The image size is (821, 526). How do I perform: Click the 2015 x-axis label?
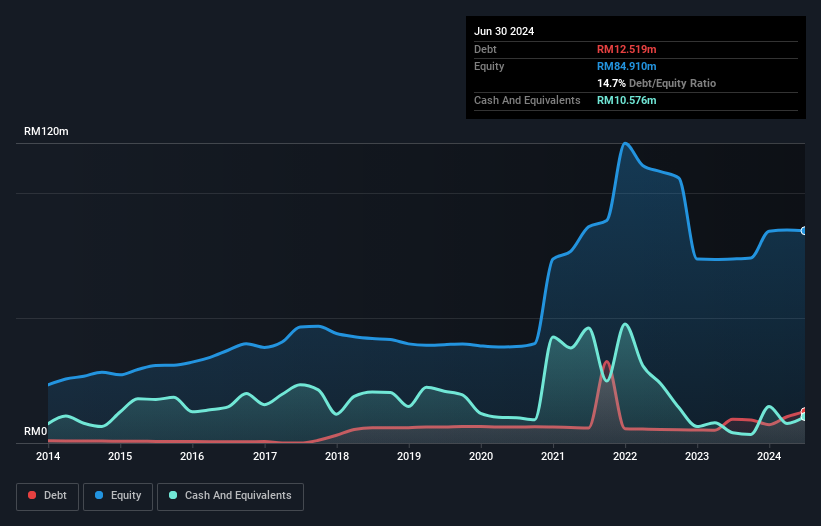(120, 456)
